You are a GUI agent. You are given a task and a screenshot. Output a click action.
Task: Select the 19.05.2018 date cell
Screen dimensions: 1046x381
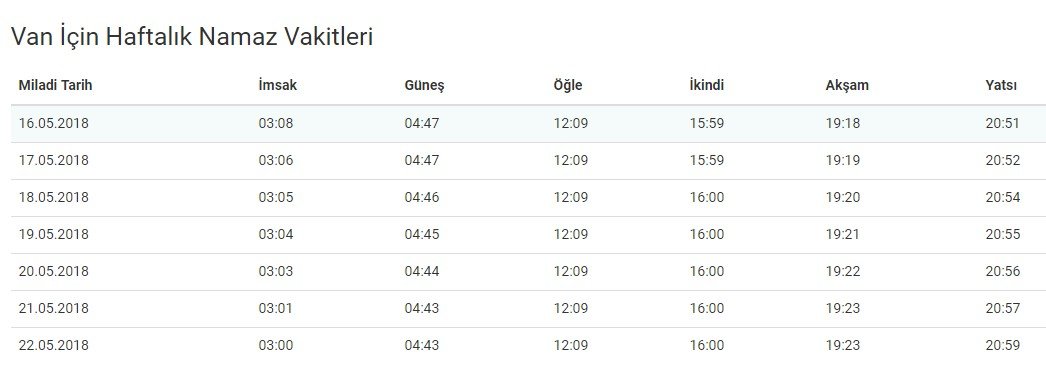tap(53, 235)
